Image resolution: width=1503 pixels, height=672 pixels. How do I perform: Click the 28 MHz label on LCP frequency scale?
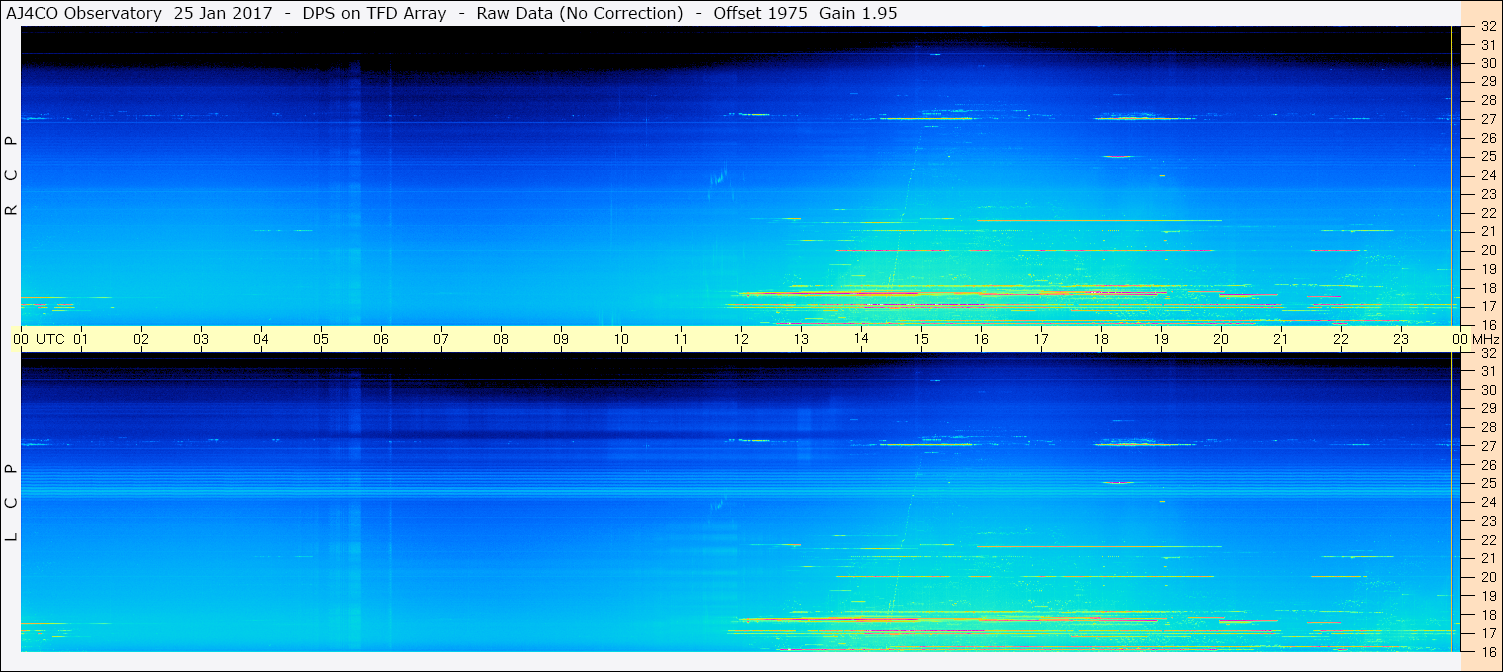point(1488,428)
